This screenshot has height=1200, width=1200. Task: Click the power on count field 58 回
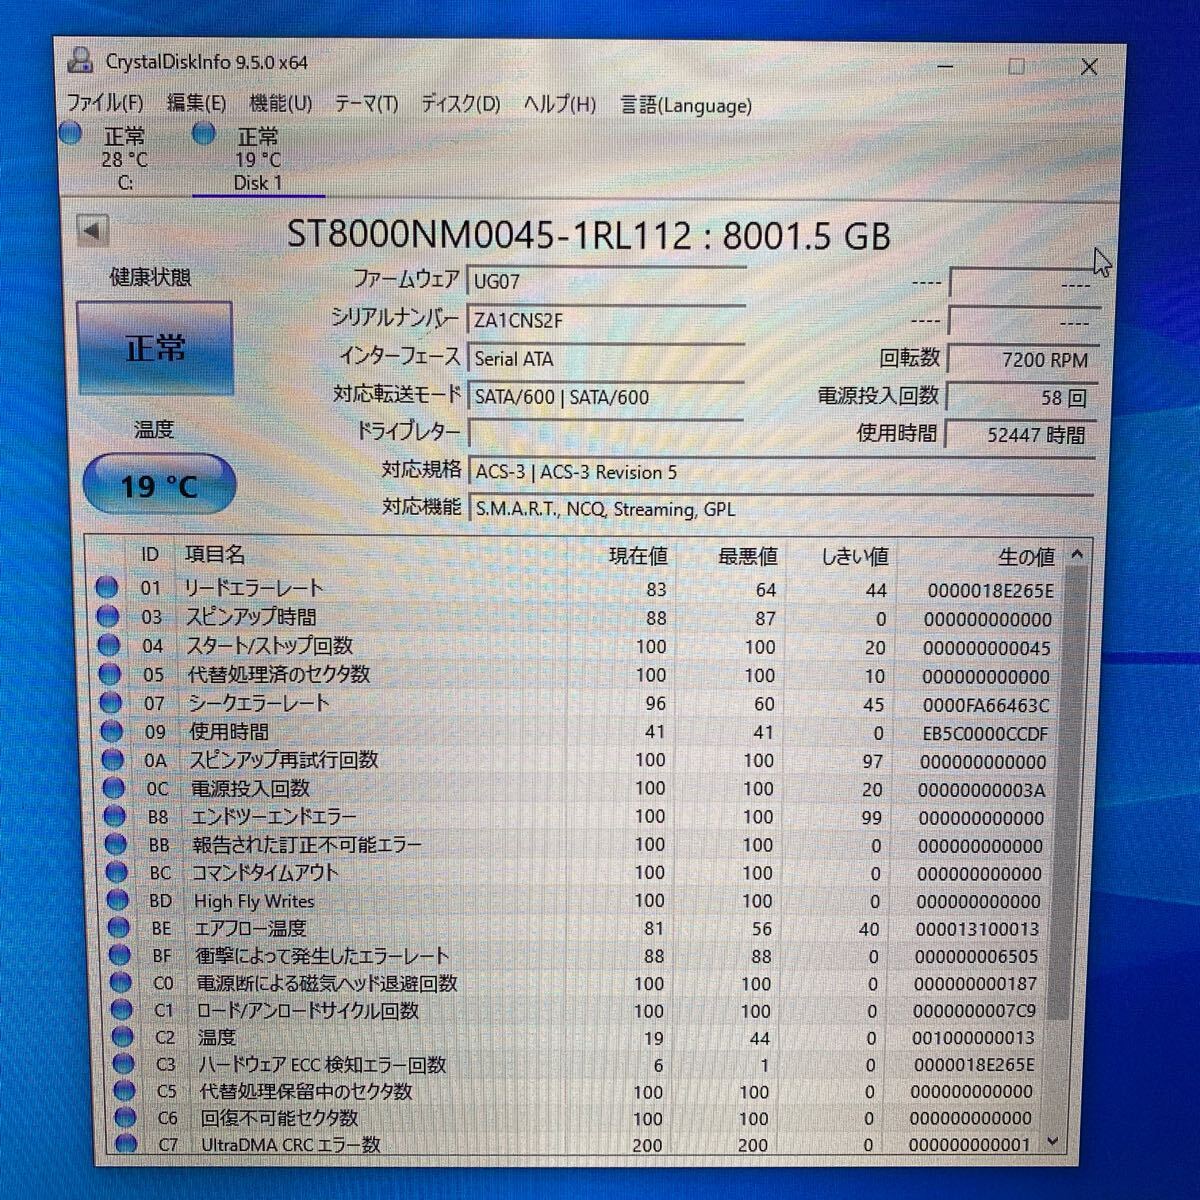(x=1022, y=397)
